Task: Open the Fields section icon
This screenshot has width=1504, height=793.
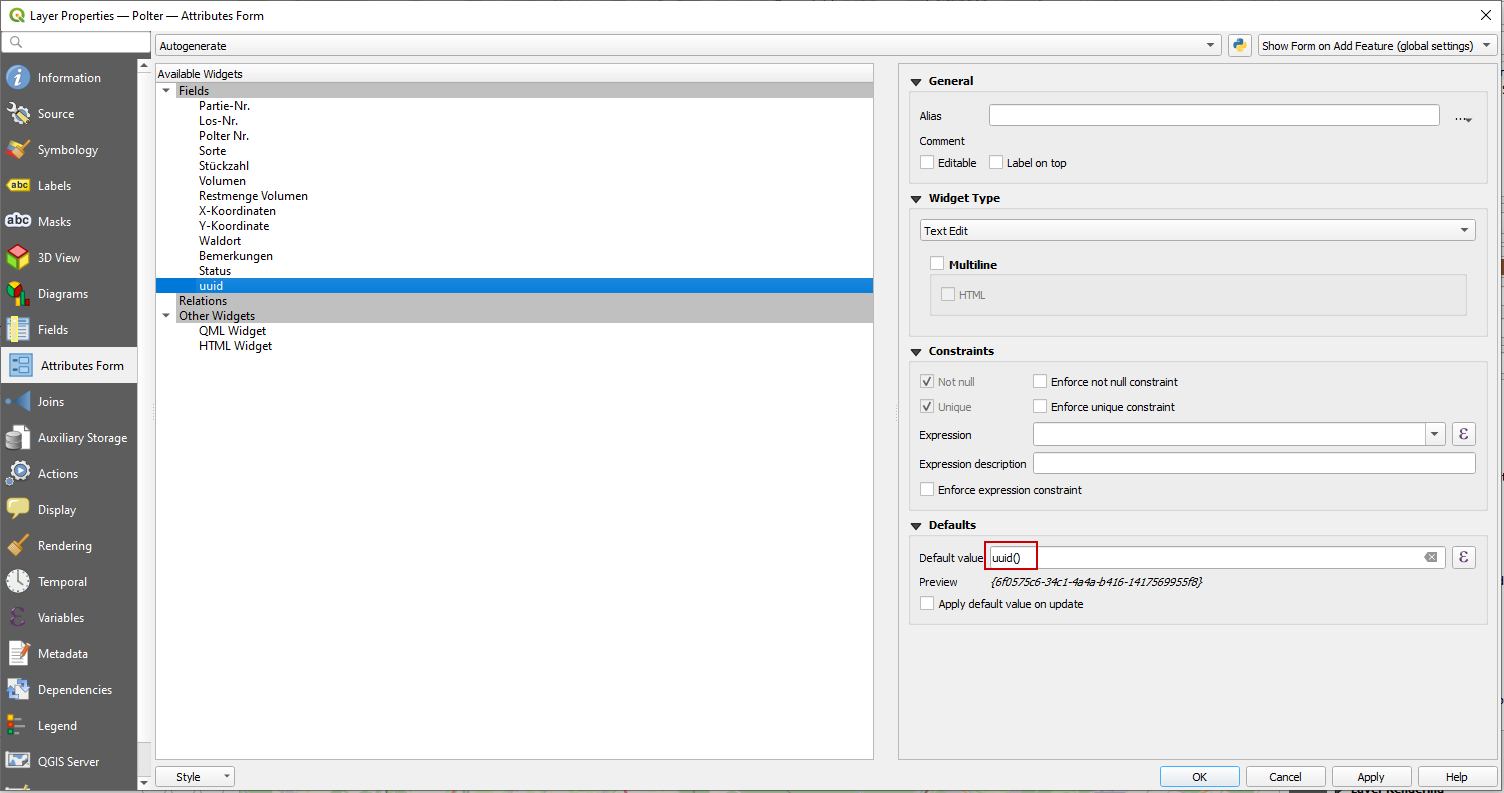Action: pyautogui.click(x=18, y=330)
